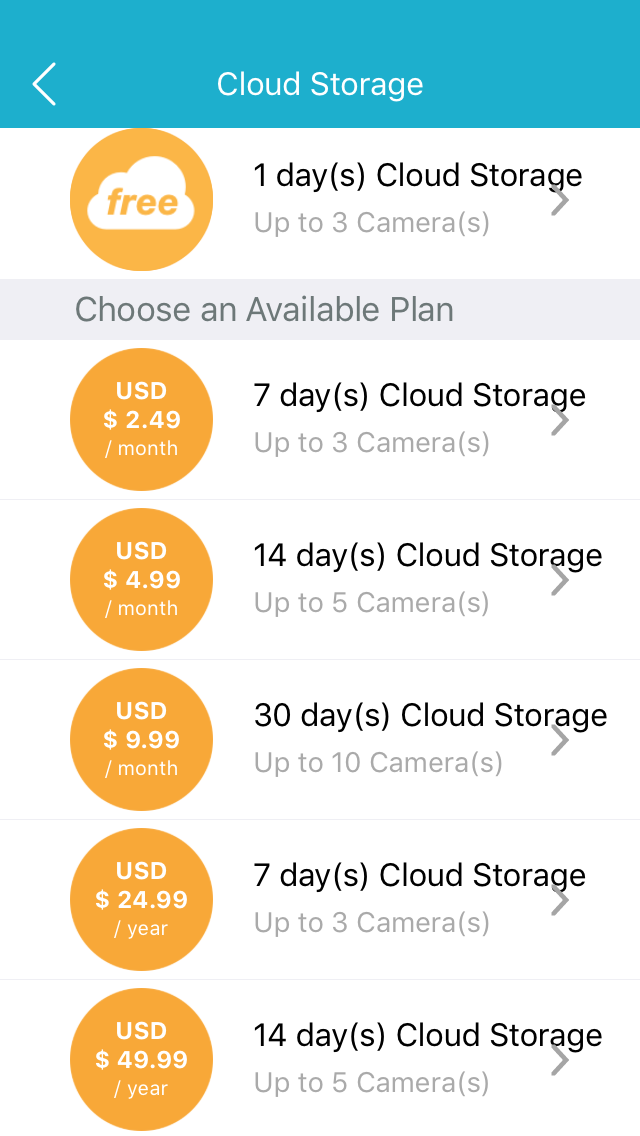Select Up to 5 Camera(s) under $4.99 plan
This screenshot has width=640, height=1136.
click(x=371, y=603)
